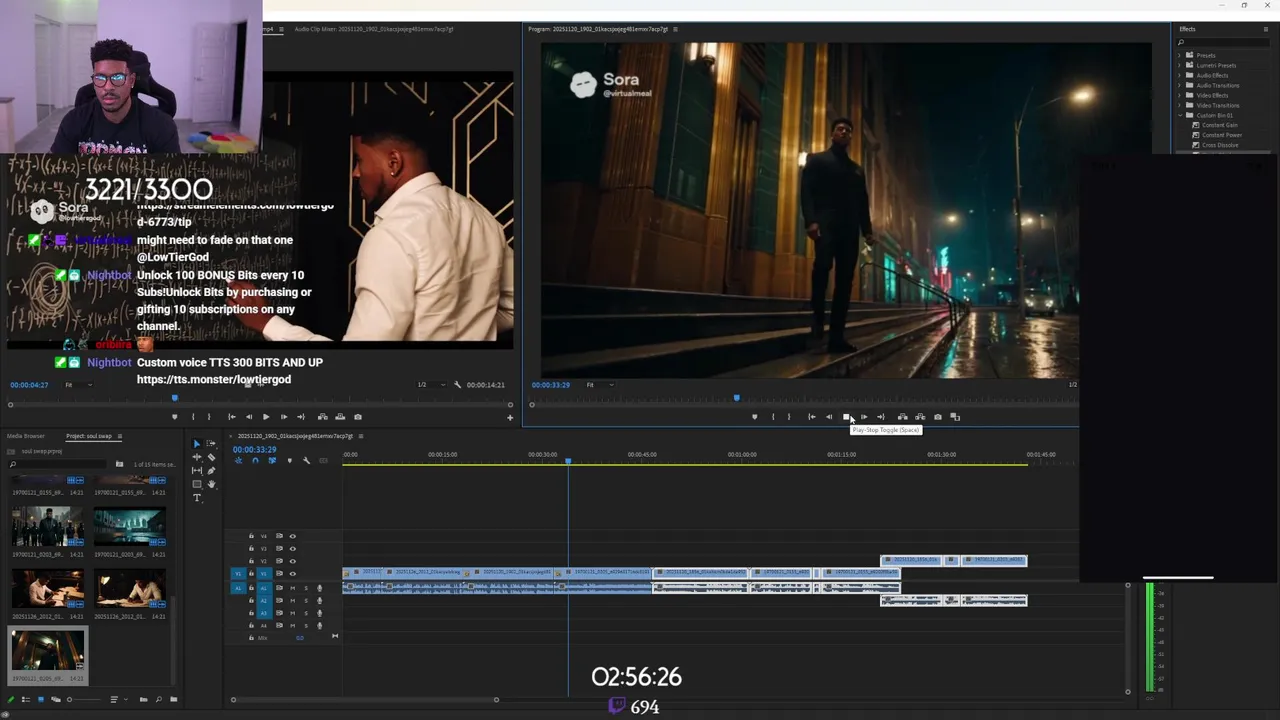Hide video track V4 with eye icon

click(292, 536)
